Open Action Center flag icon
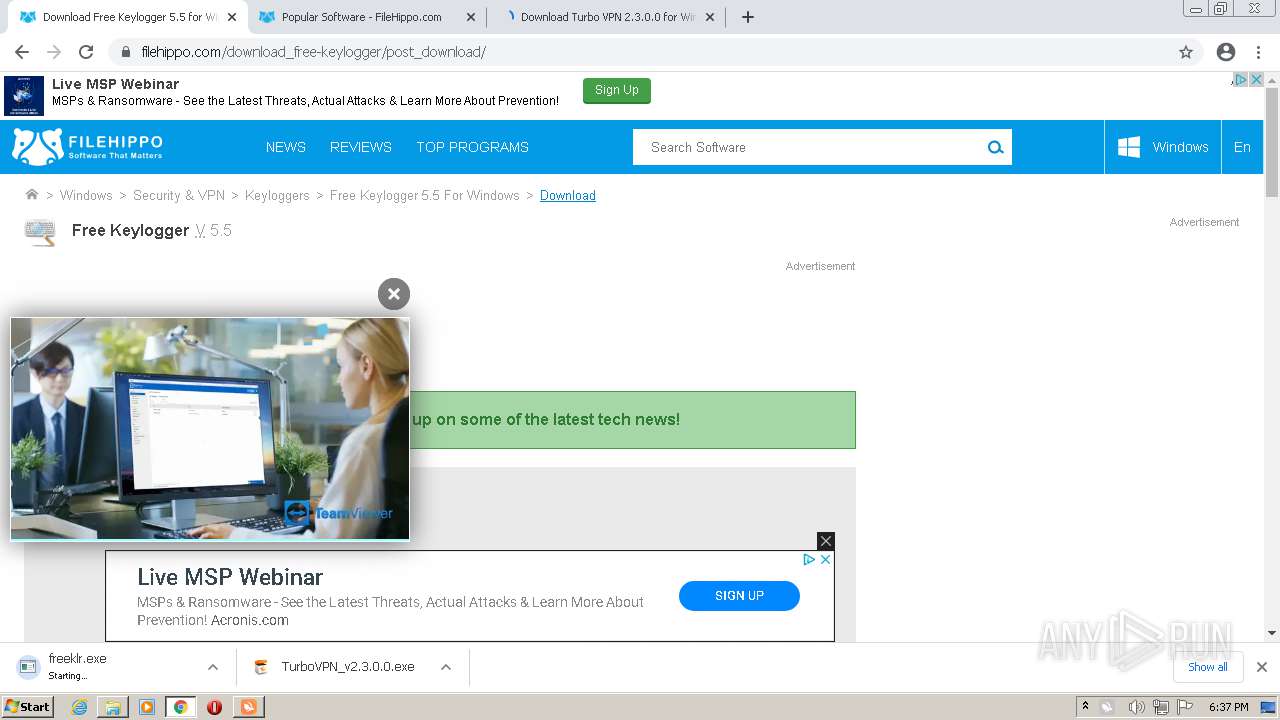 pyautogui.click(x=1184, y=707)
